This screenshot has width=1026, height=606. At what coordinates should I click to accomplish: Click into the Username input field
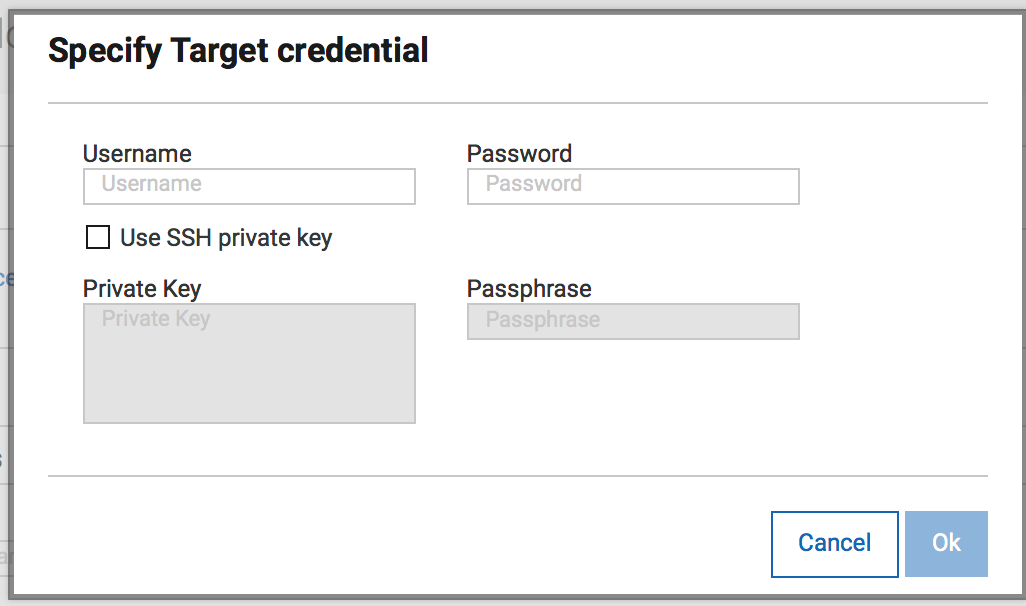tap(249, 186)
